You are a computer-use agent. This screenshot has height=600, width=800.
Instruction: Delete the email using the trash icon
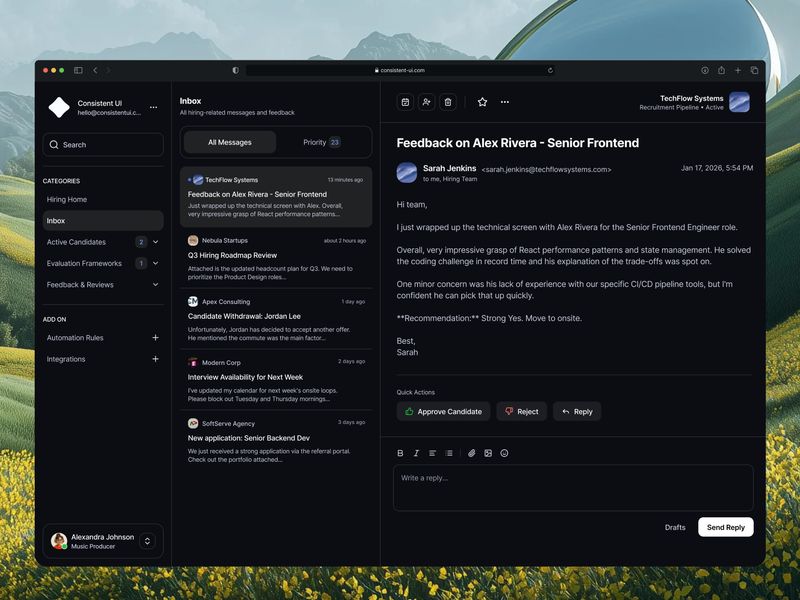coord(449,103)
